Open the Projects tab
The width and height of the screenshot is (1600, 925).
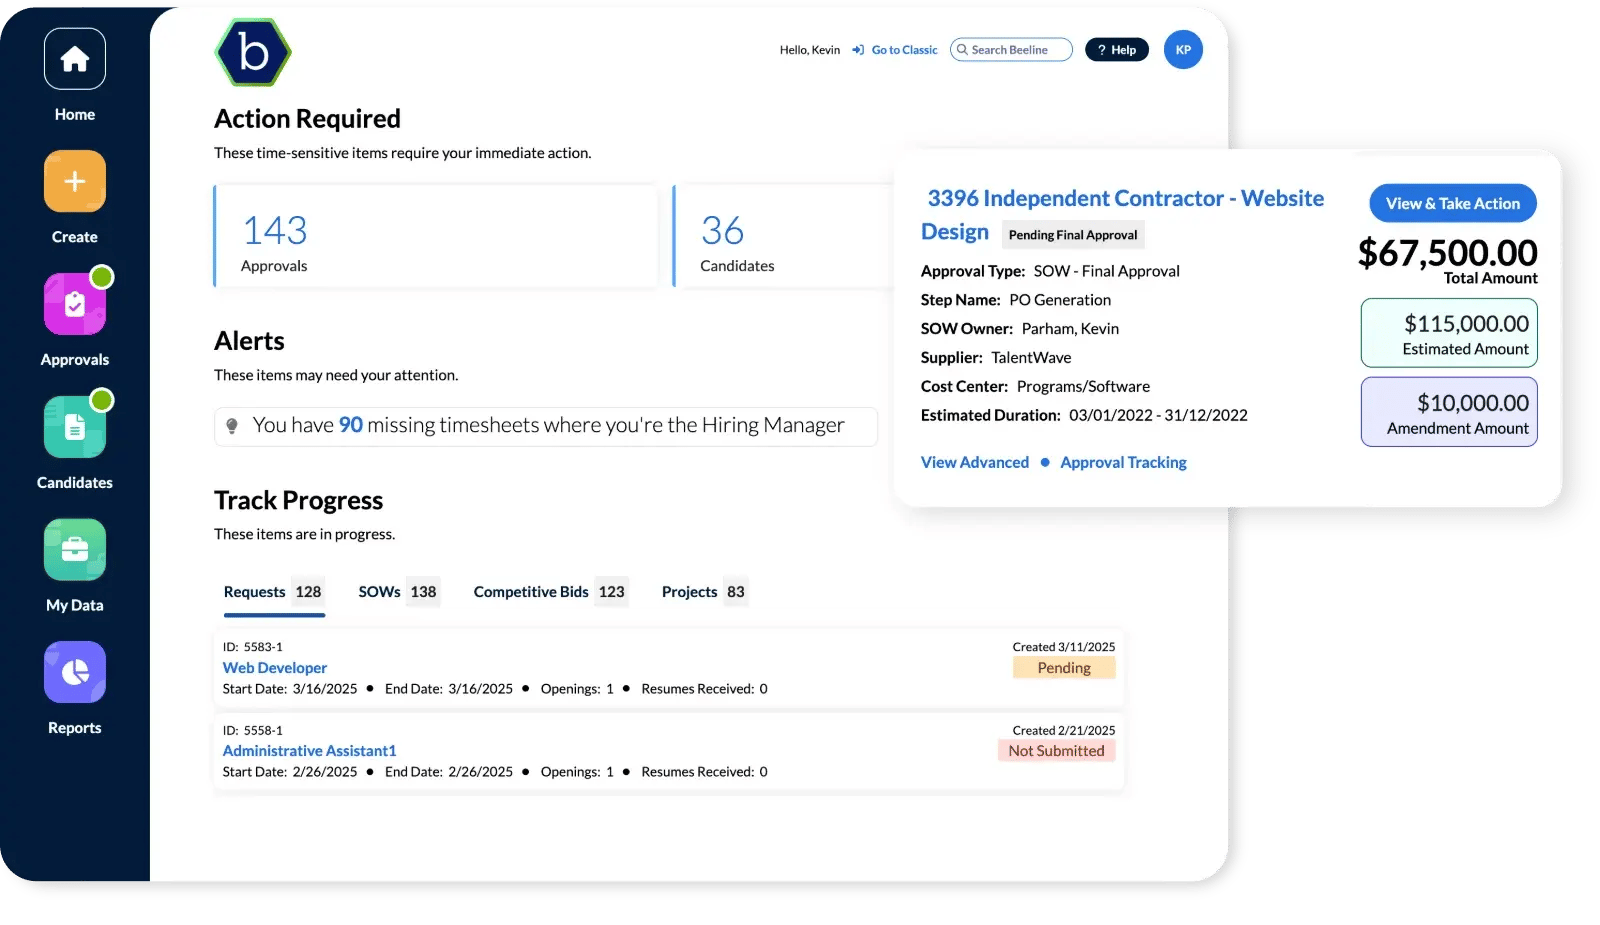(x=703, y=592)
